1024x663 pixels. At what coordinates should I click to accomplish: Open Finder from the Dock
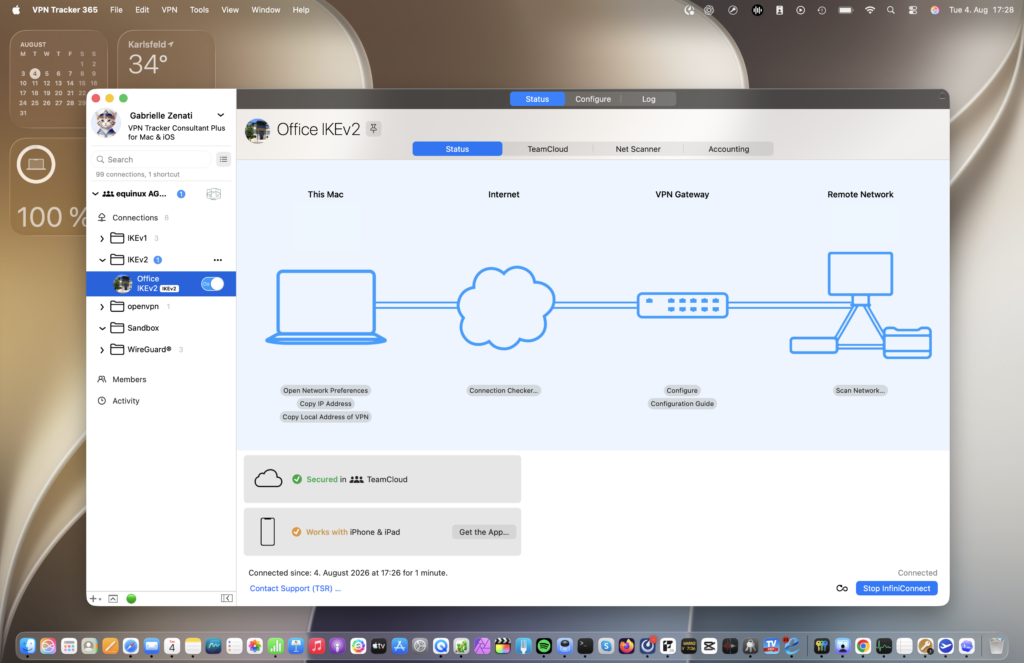27,646
